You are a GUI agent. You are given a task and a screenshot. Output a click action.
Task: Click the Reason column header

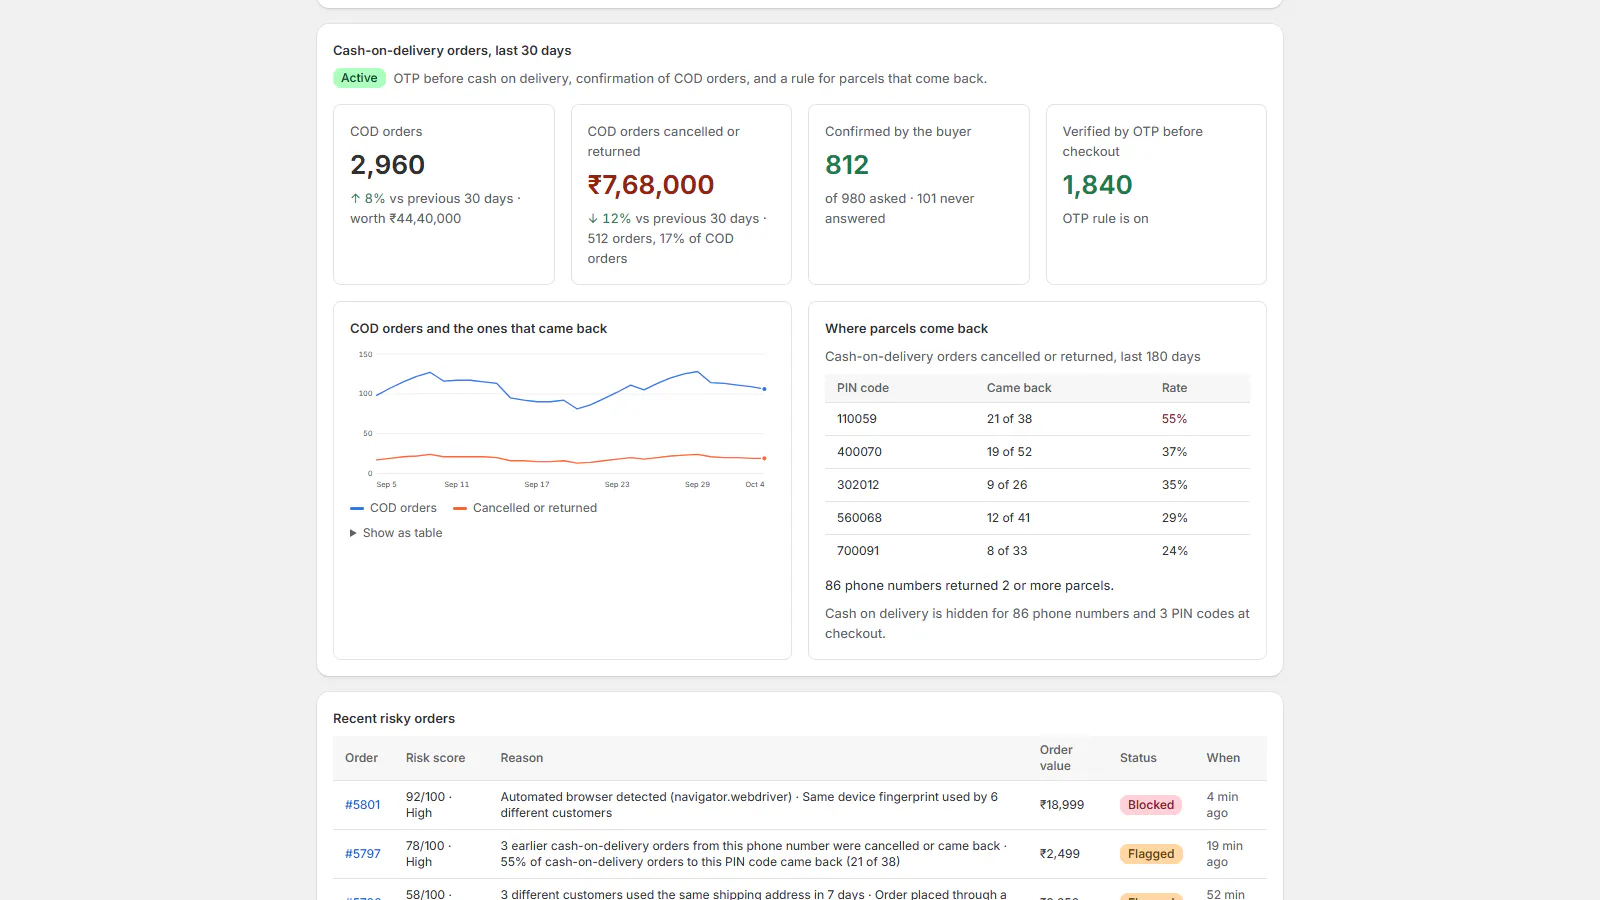pos(521,758)
